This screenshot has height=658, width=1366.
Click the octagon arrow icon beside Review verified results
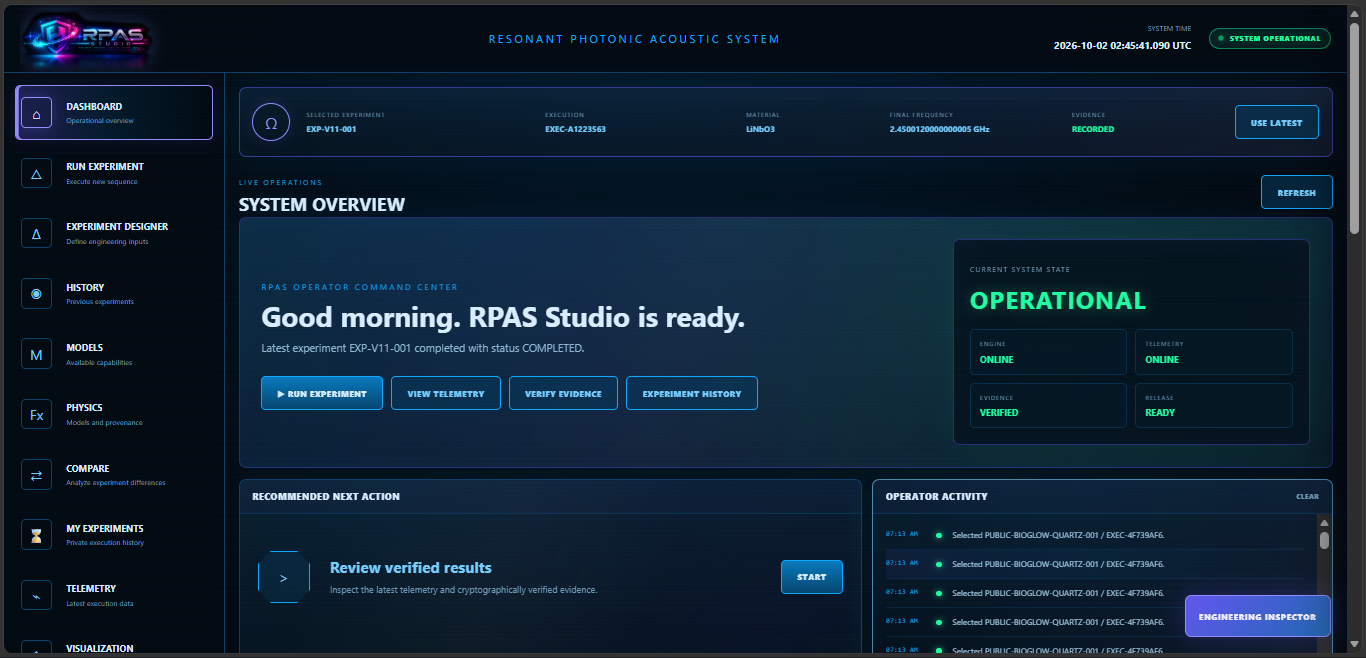pyautogui.click(x=284, y=577)
